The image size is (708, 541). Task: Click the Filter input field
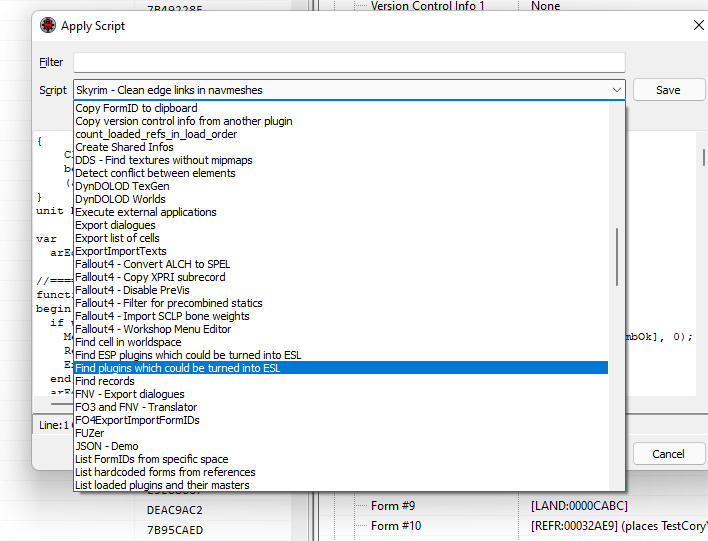pyautogui.click(x=349, y=62)
